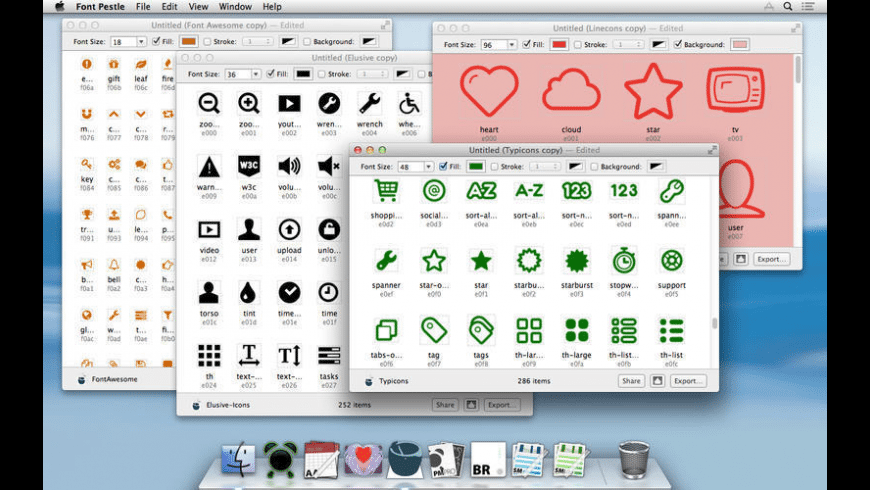
Task: Select the green shopping cart glyph
Action: click(x=385, y=191)
